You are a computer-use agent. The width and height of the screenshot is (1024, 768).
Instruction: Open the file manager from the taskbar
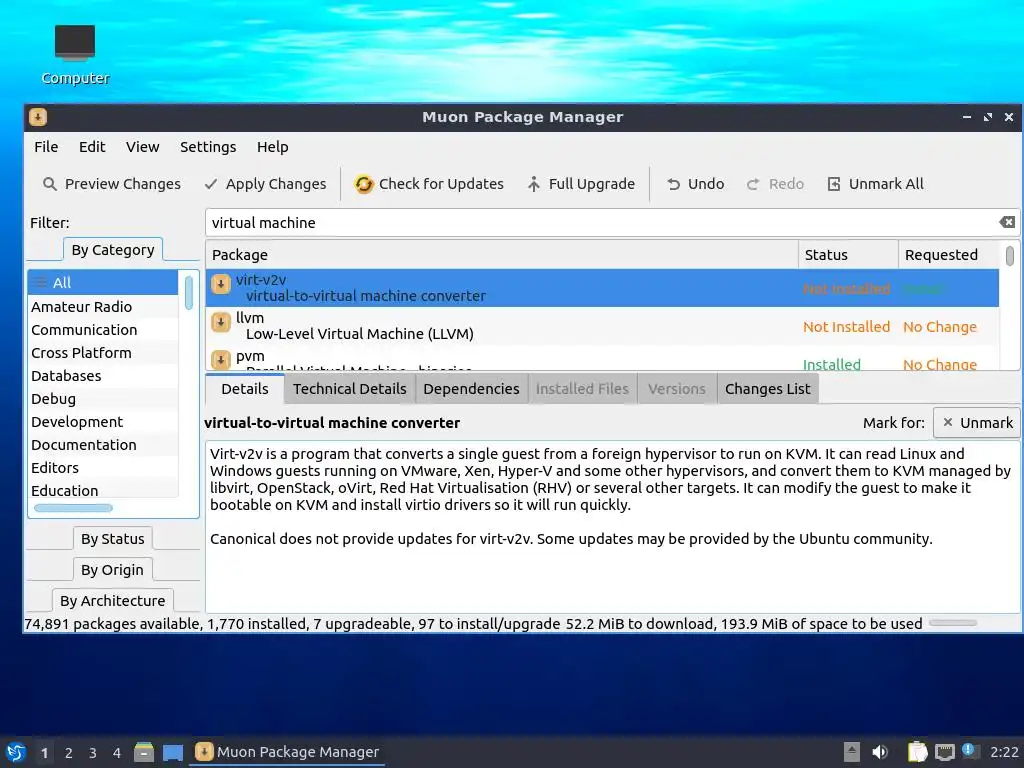click(144, 752)
